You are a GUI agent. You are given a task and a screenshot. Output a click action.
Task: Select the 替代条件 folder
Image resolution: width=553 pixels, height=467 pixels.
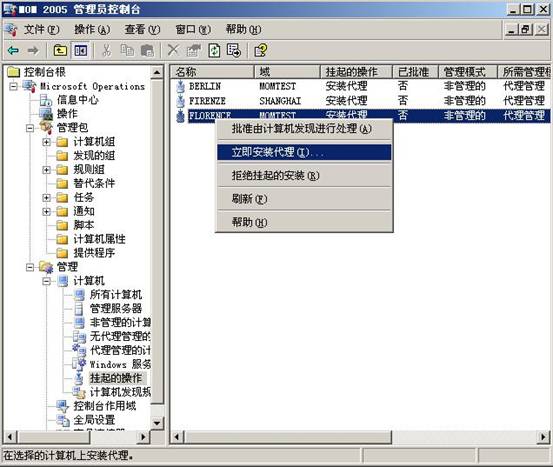94,183
